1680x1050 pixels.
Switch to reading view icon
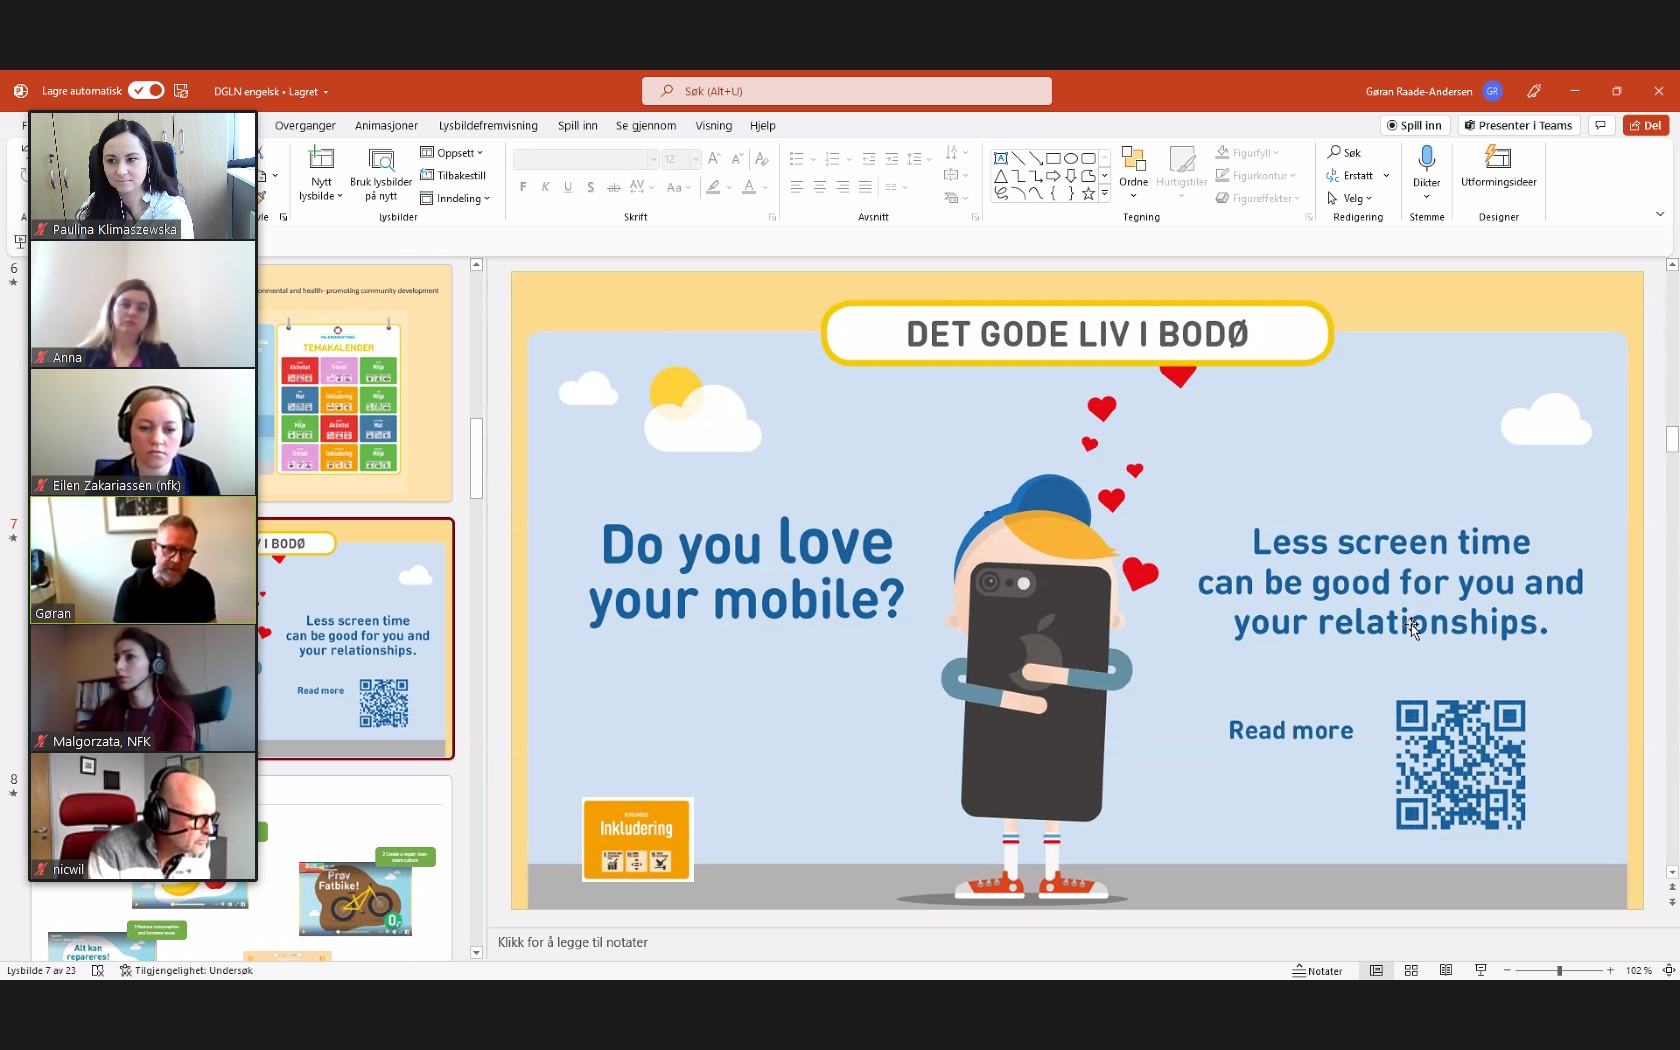point(1446,970)
